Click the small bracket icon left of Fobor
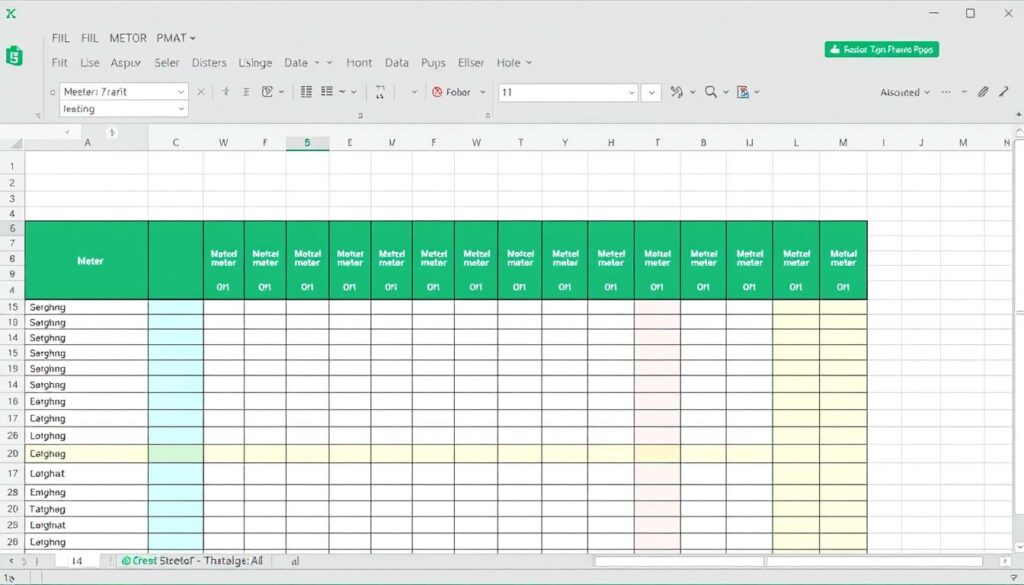This screenshot has height=585, width=1024. (380, 92)
